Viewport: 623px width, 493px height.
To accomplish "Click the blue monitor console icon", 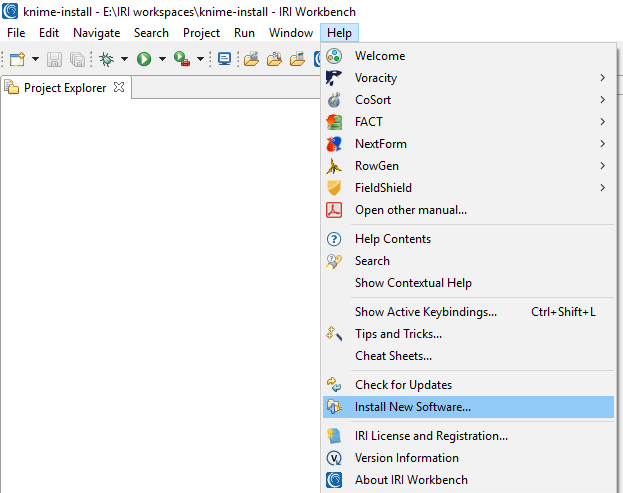I will point(224,59).
